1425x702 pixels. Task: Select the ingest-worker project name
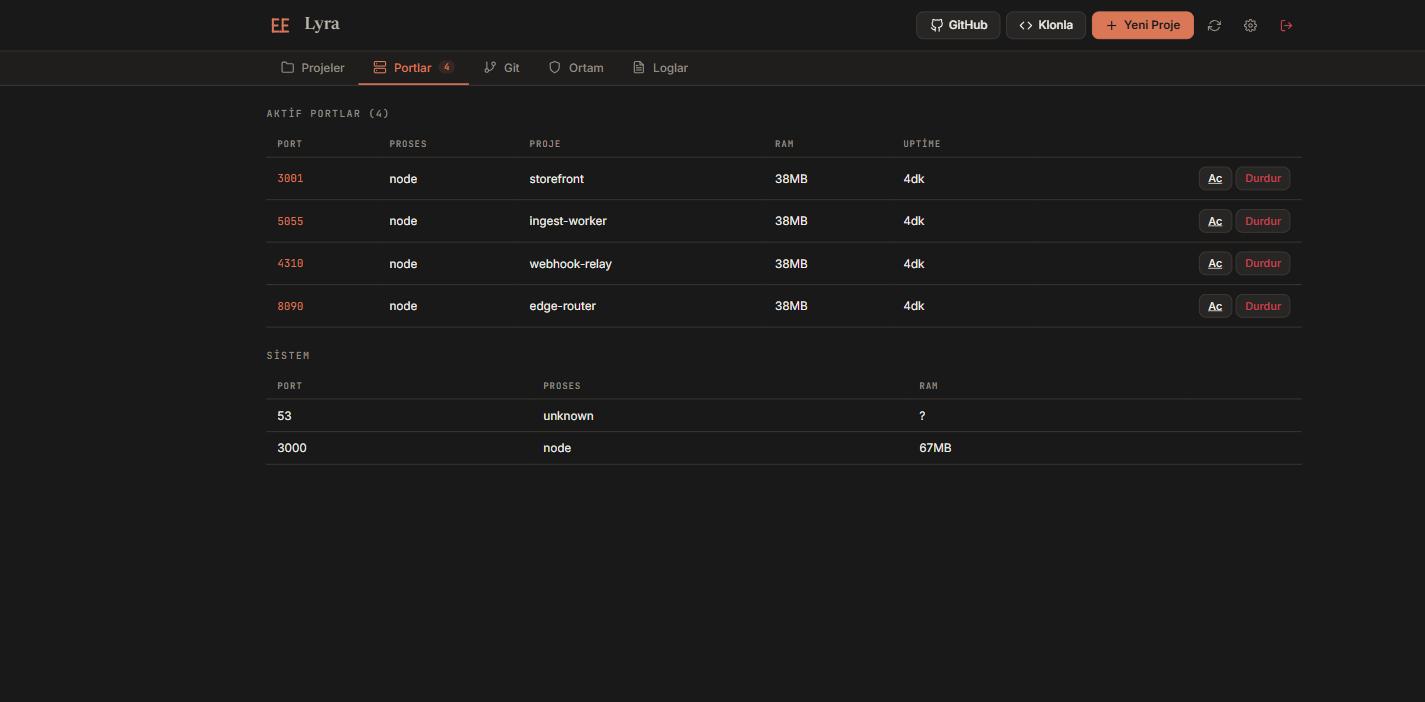click(x=568, y=221)
